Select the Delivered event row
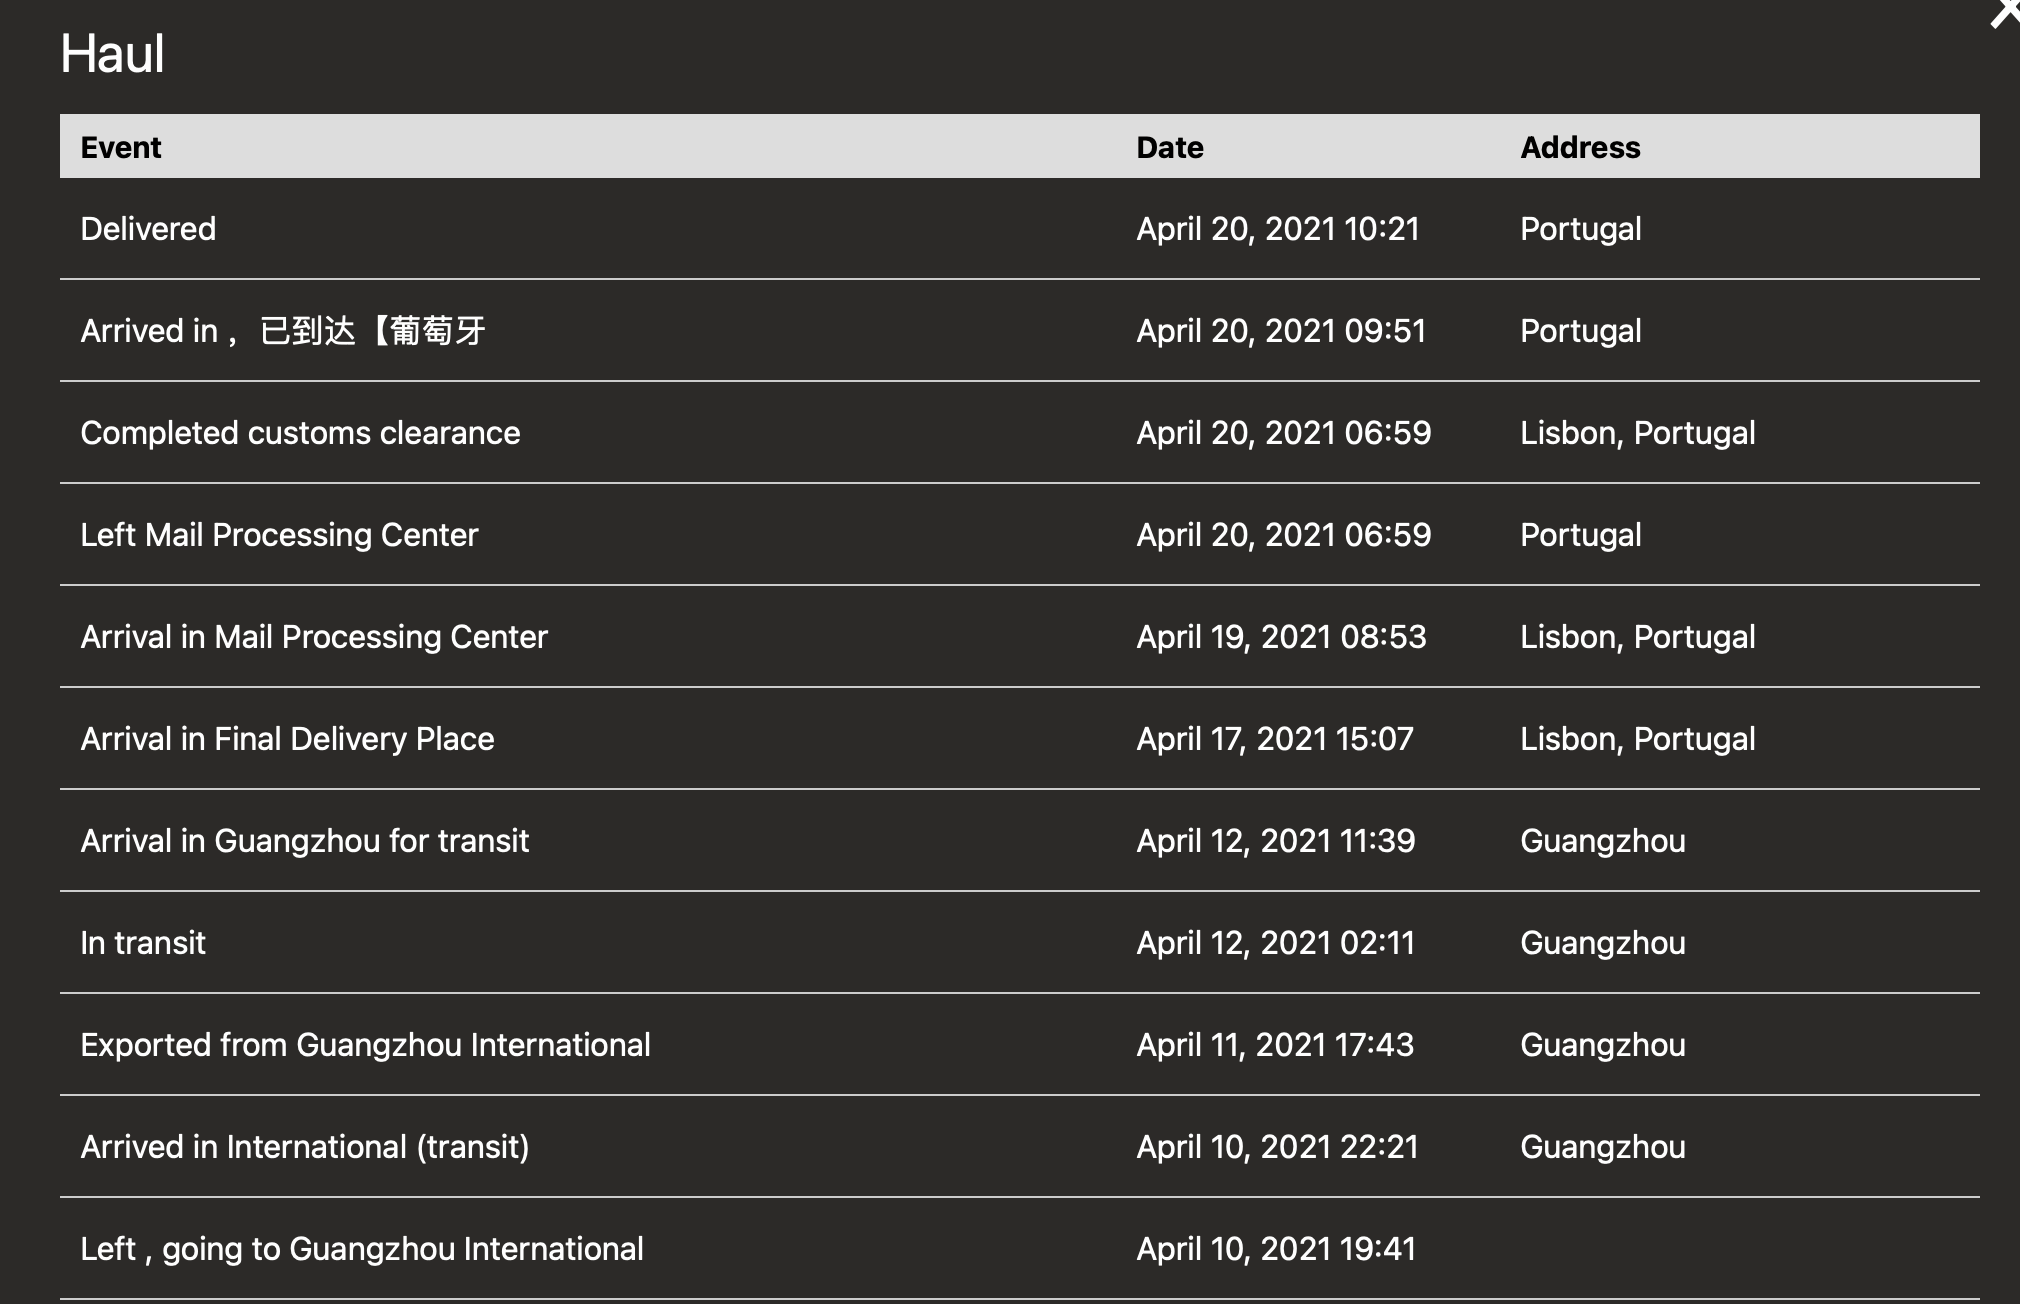Image resolution: width=2020 pixels, height=1304 pixels. [148, 229]
